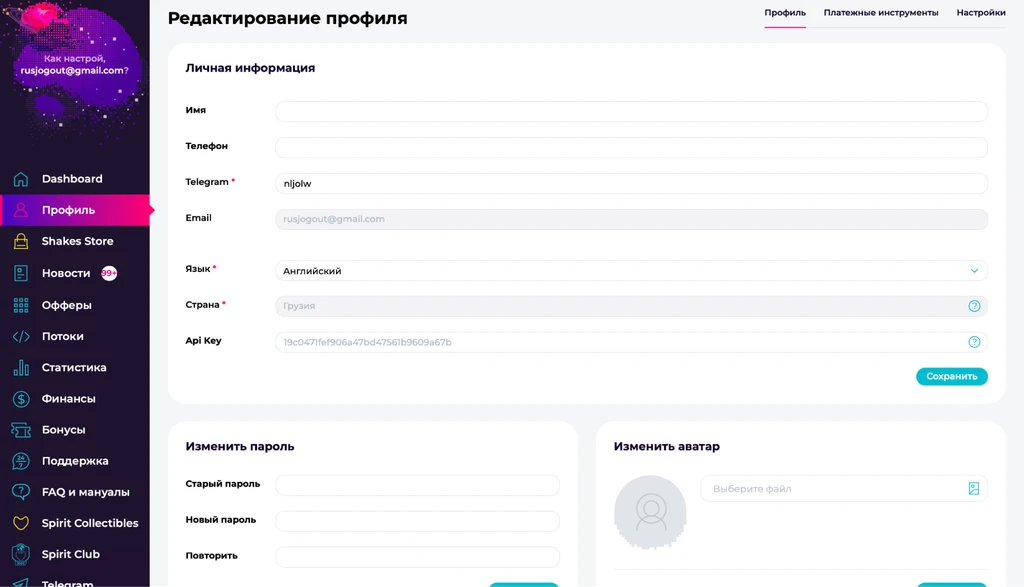This screenshot has height=587, width=1024.
Task: Click the Dashboard home icon
Action: tap(21, 179)
